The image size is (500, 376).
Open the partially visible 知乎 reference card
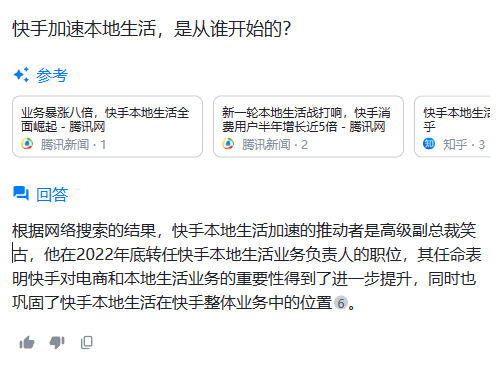pos(452,126)
